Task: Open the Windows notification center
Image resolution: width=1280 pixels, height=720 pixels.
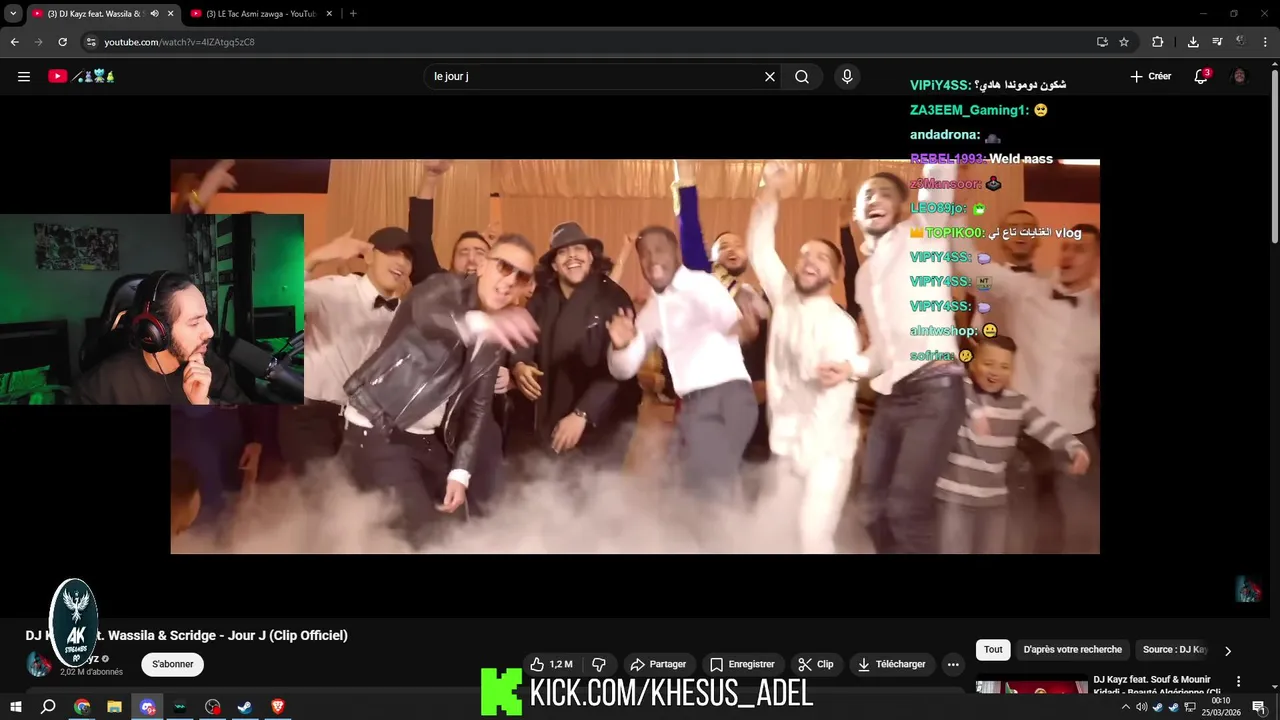Action: pyautogui.click(x=1259, y=707)
